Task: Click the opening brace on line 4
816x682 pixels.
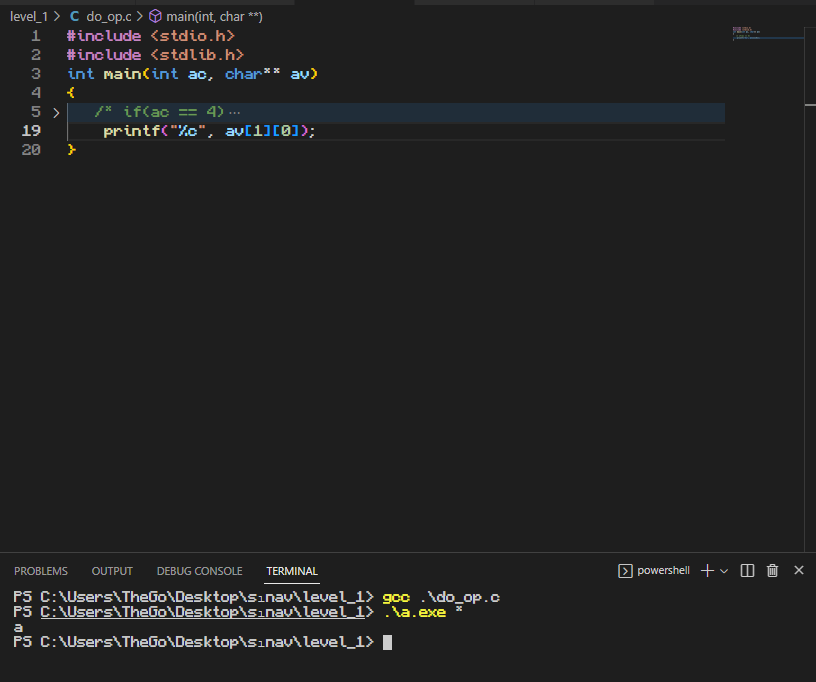Action: pyautogui.click(x=71, y=93)
